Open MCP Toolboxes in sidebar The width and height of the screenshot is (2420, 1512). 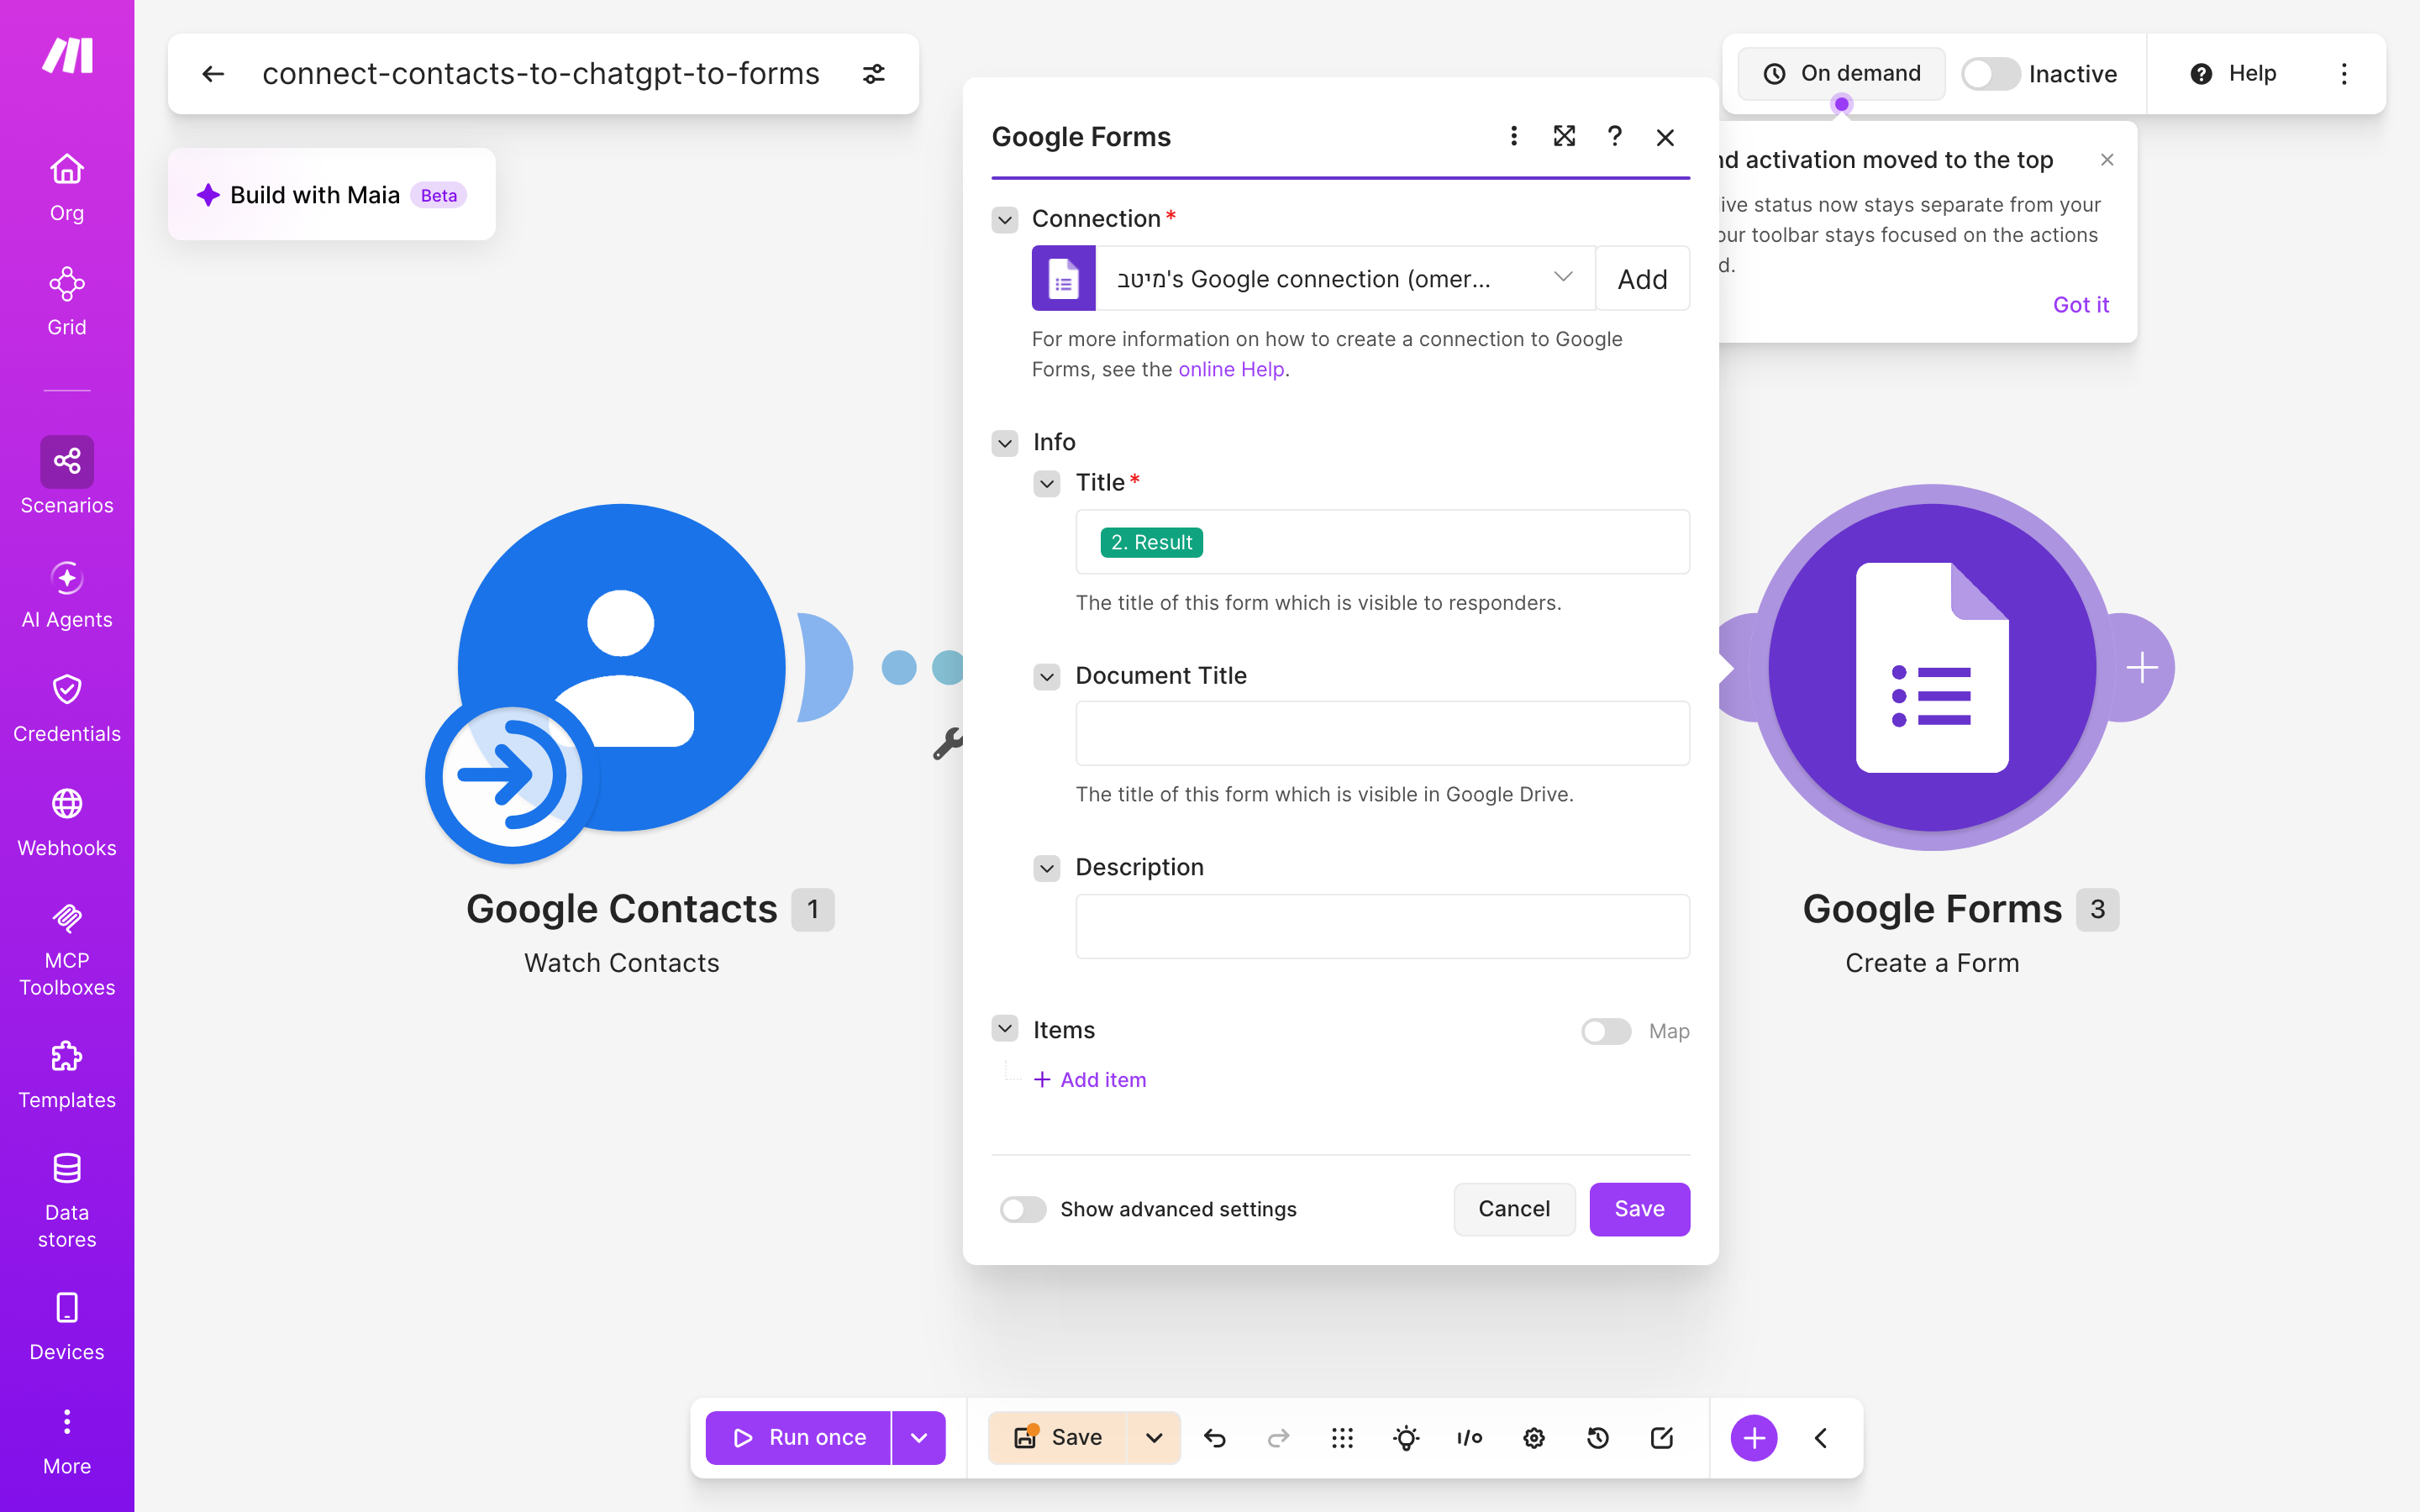[x=67, y=948]
